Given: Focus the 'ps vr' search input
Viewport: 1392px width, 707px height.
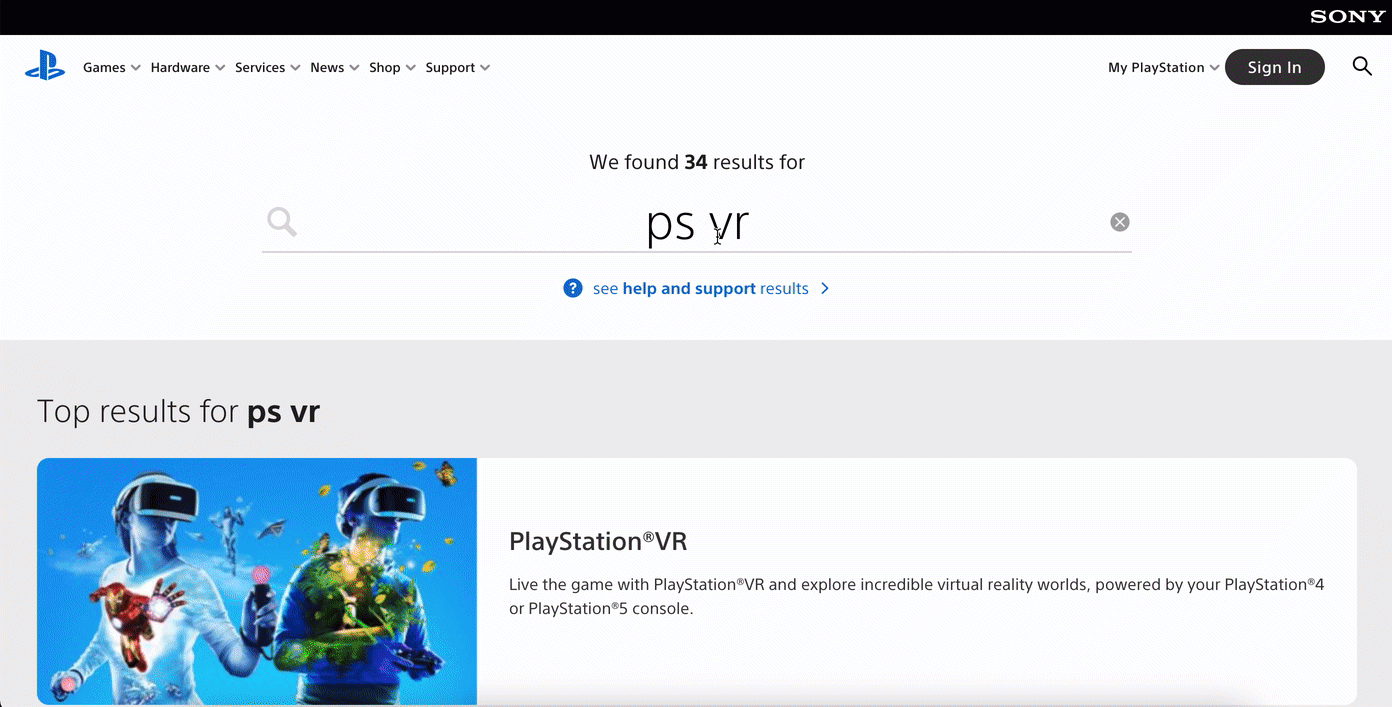Looking at the screenshot, I should 697,223.
